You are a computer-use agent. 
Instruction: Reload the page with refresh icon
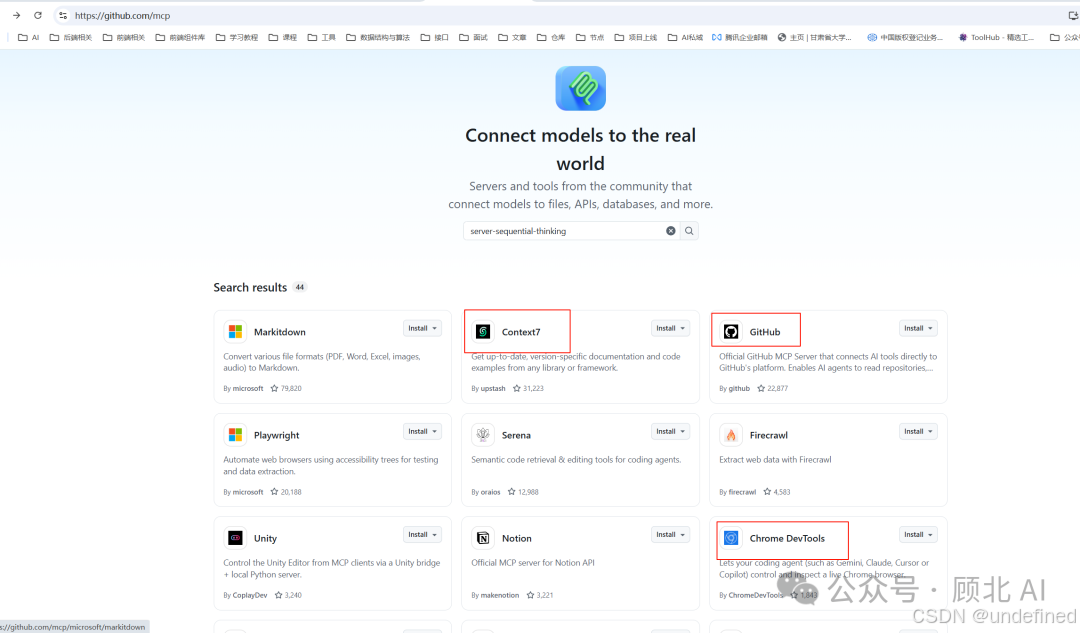click(38, 15)
